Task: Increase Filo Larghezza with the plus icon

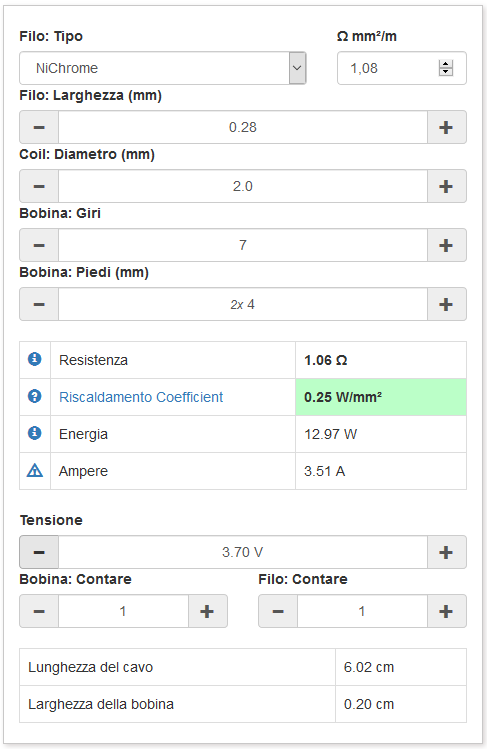Action: (446, 127)
